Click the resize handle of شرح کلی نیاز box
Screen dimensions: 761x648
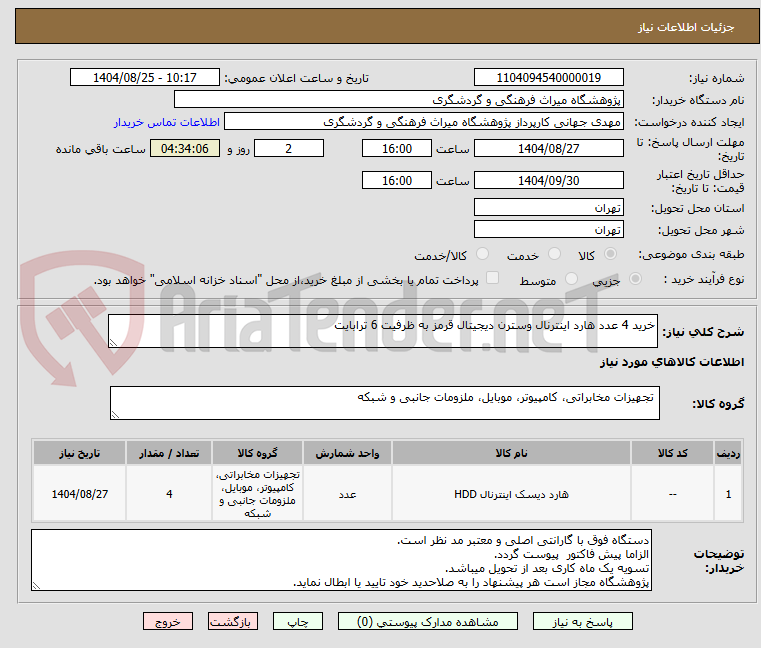coord(113,343)
